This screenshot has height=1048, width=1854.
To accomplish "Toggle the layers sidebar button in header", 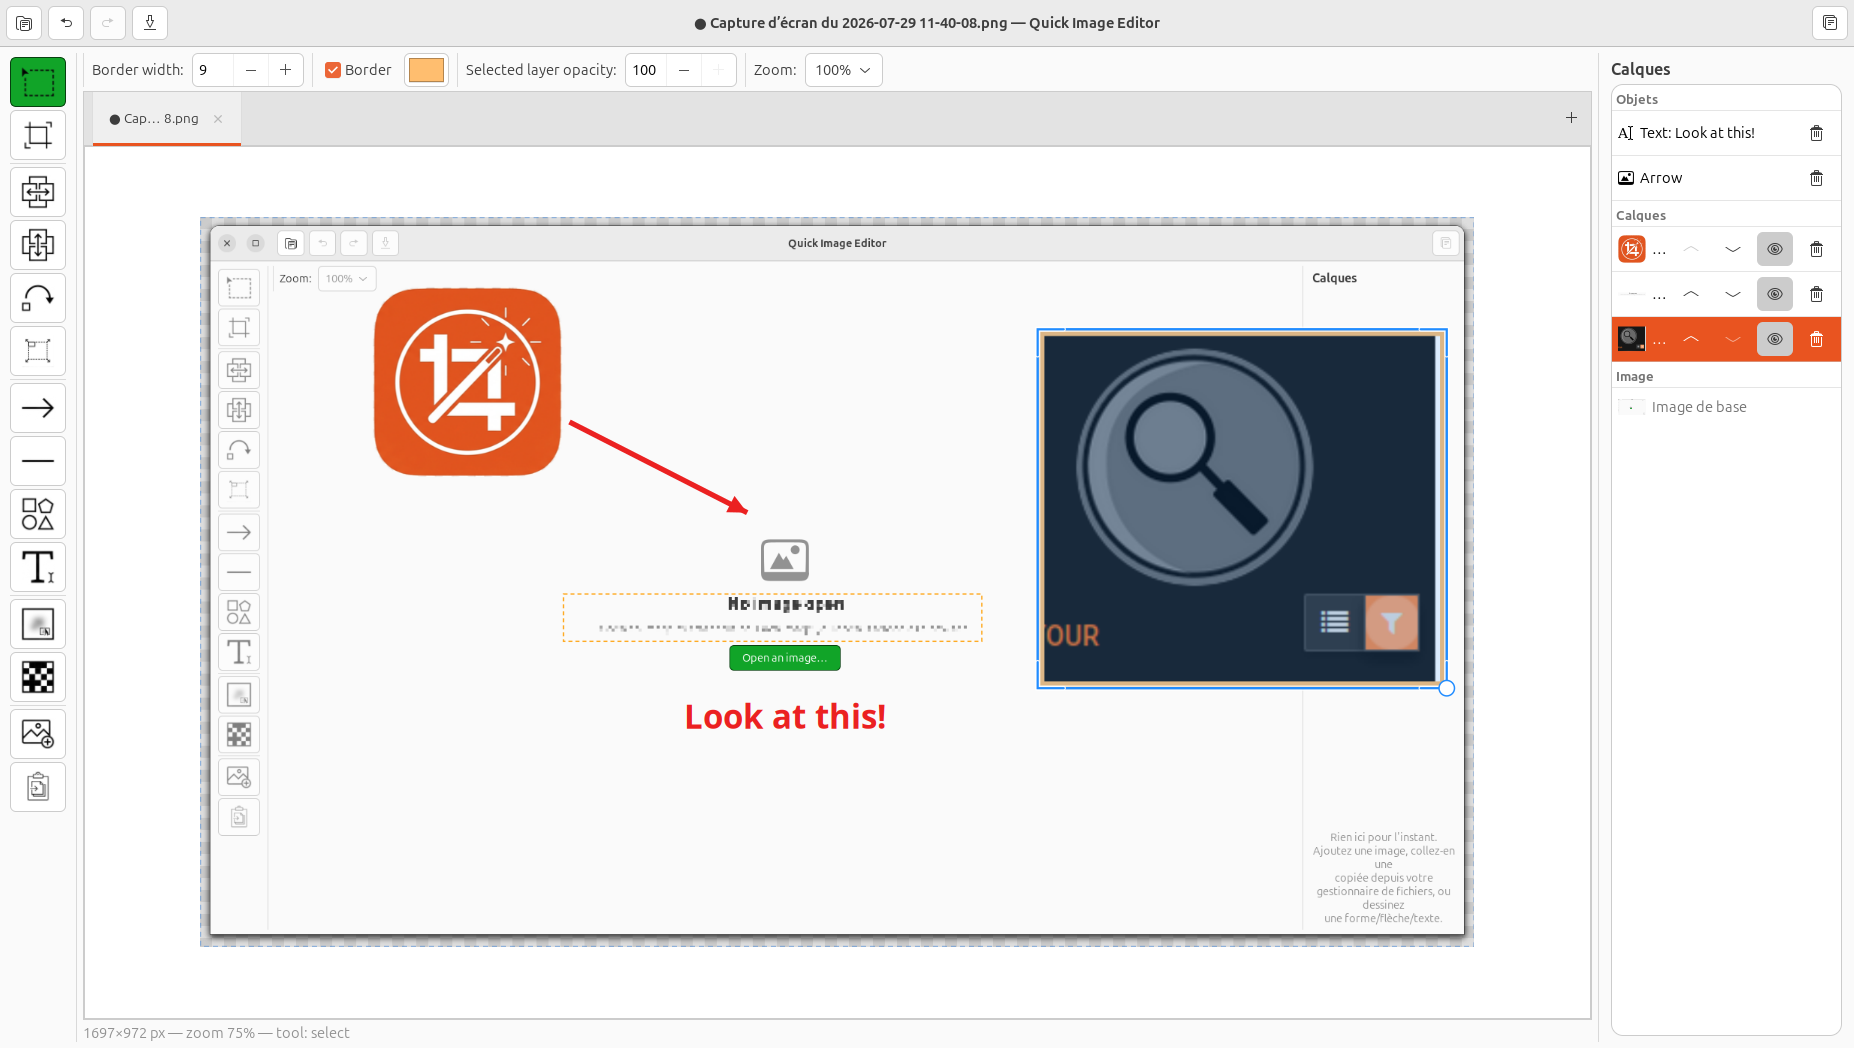I will click(x=1829, y=22).
